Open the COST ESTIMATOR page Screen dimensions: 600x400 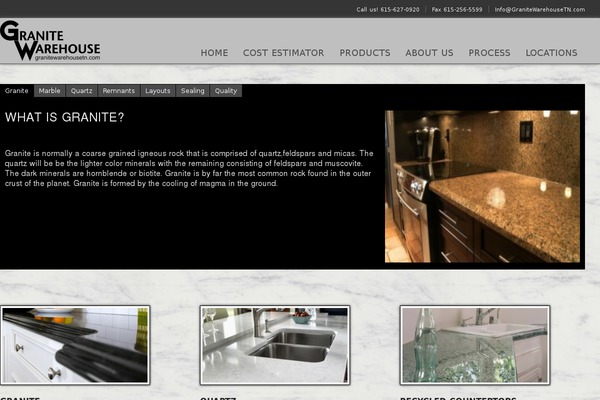284,53
